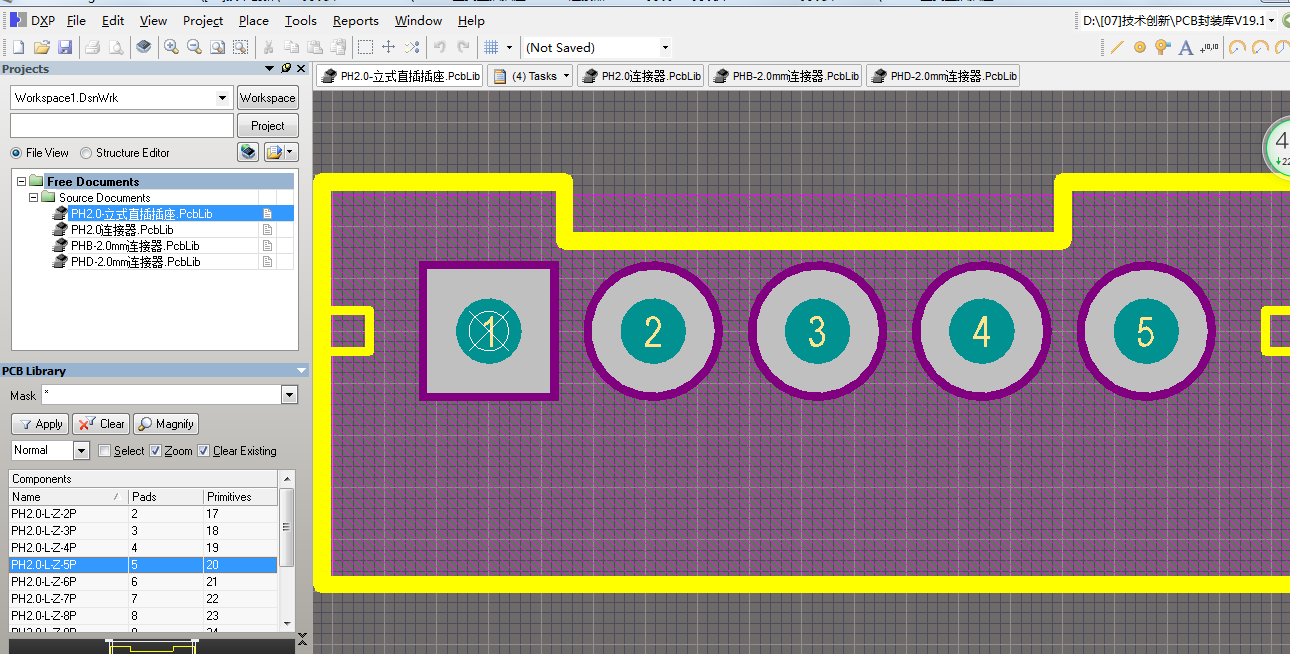
Task: Open the (4) Tasks tab button
Action: coord(531,76)
